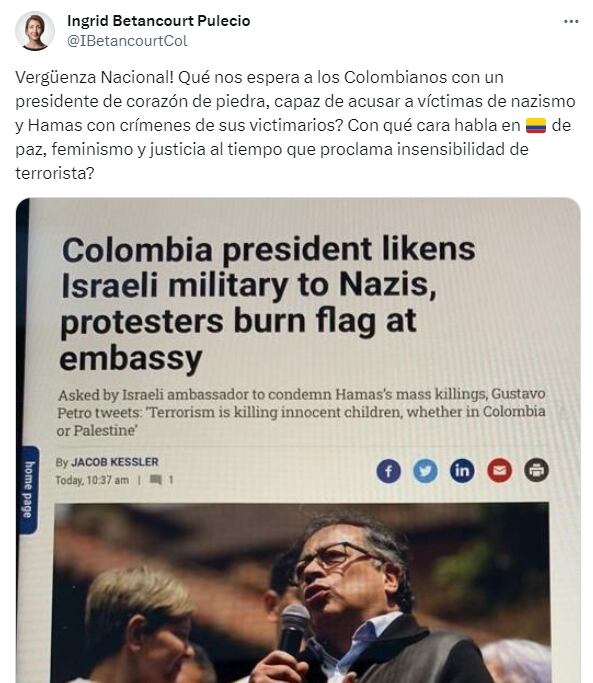Click the comment bubble icon beside count
This screenshot has width=593, height=683.
point(156,480)
